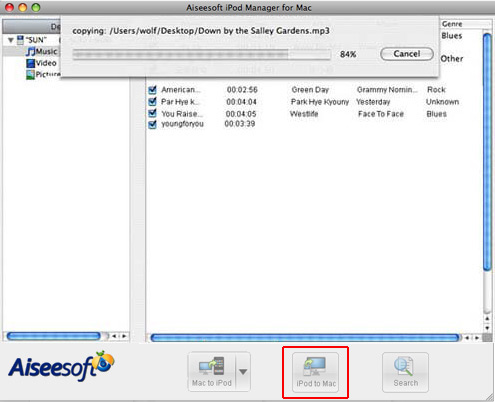Image resolution: width=495 pixels, height=402 pixels.
Task: Click the SUN iPod device icon
Action: pyautogui.click(x=20, y=40)
